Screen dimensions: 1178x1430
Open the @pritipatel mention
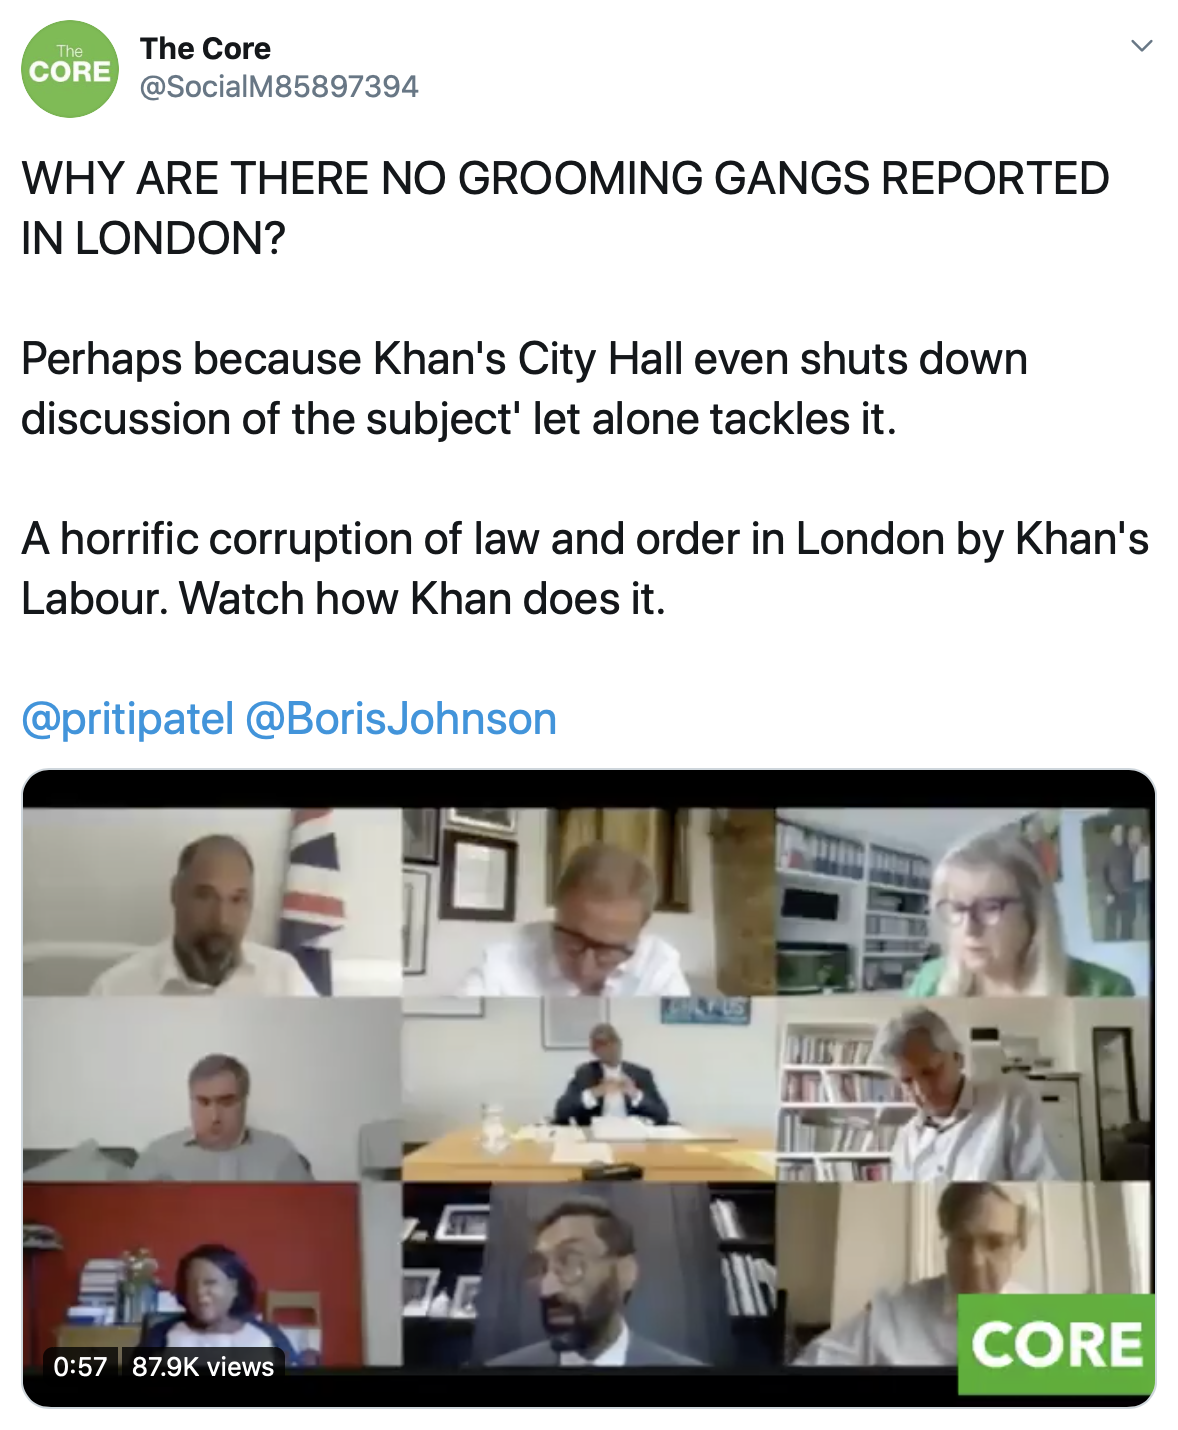(127, 719)
